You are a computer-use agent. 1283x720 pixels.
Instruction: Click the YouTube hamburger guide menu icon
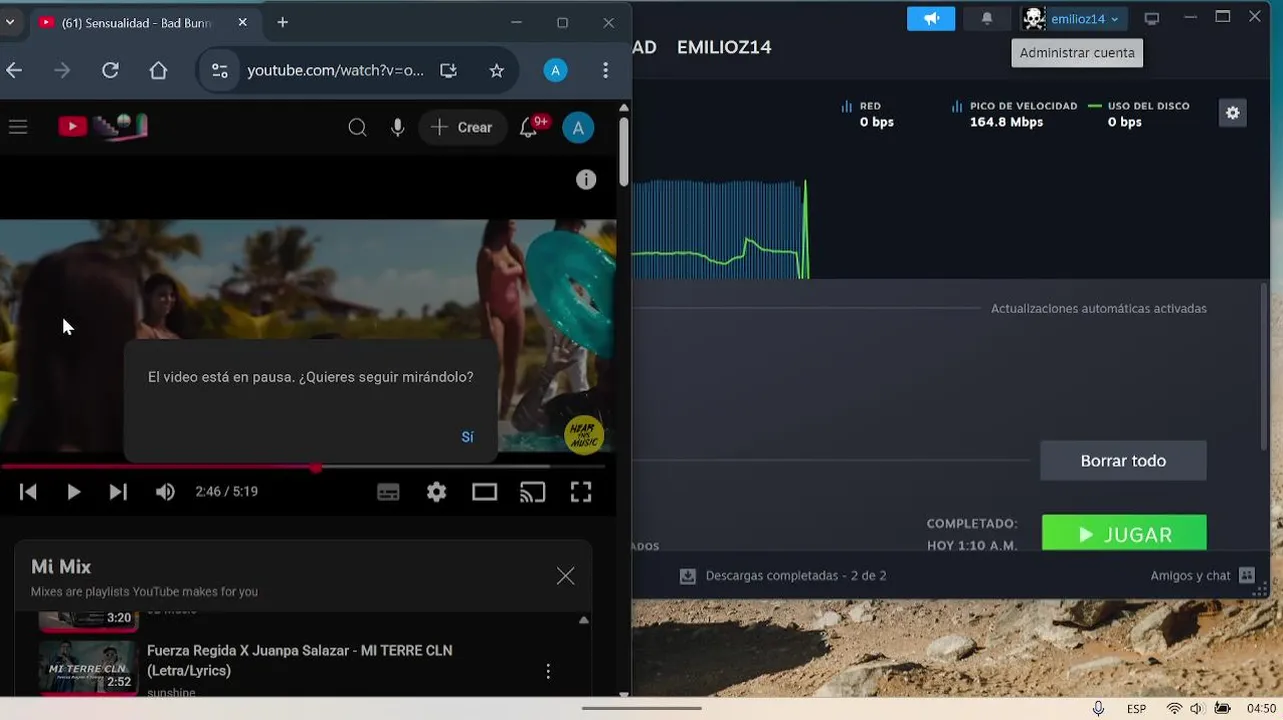[x=18, y=127]
